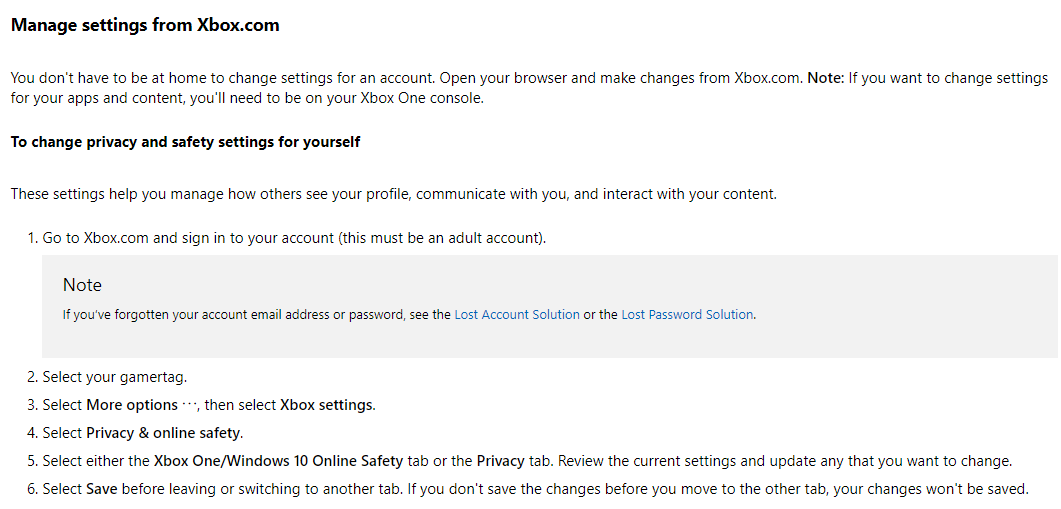The height and width of the screenshot is (509, 1061).
Task: Click step 1 'Go to Xbox.com and sign in' text
Action: pos(294,238)
